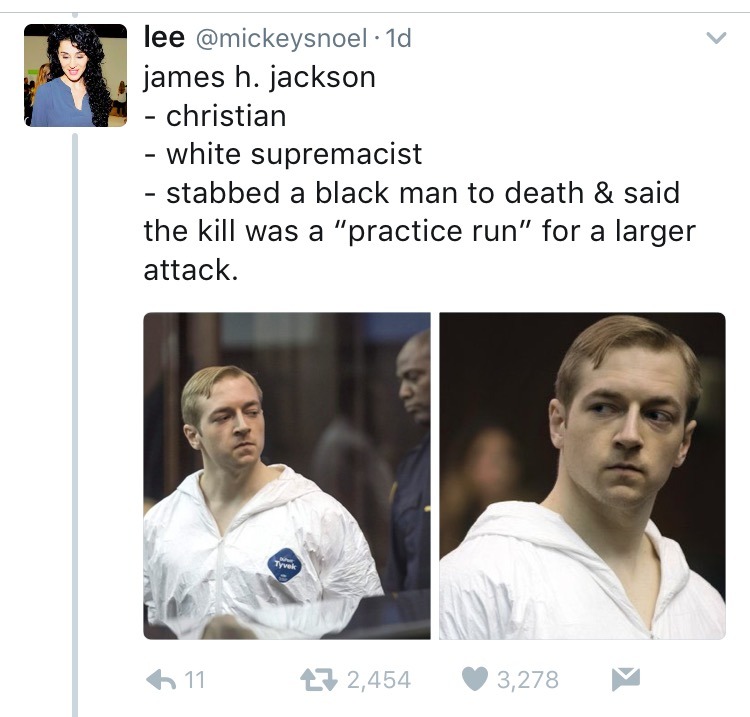Screen dimensions: 750x717
Task: View the 11 replies count
Action: tap(195, 680)
